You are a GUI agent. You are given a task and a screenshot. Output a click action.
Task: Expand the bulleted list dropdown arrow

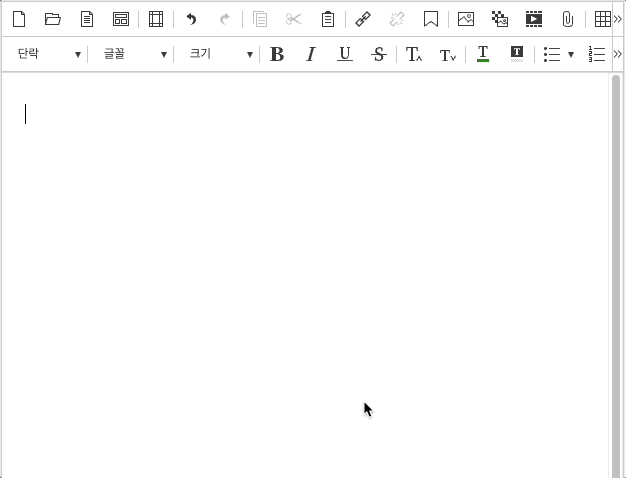pos(571,54)
